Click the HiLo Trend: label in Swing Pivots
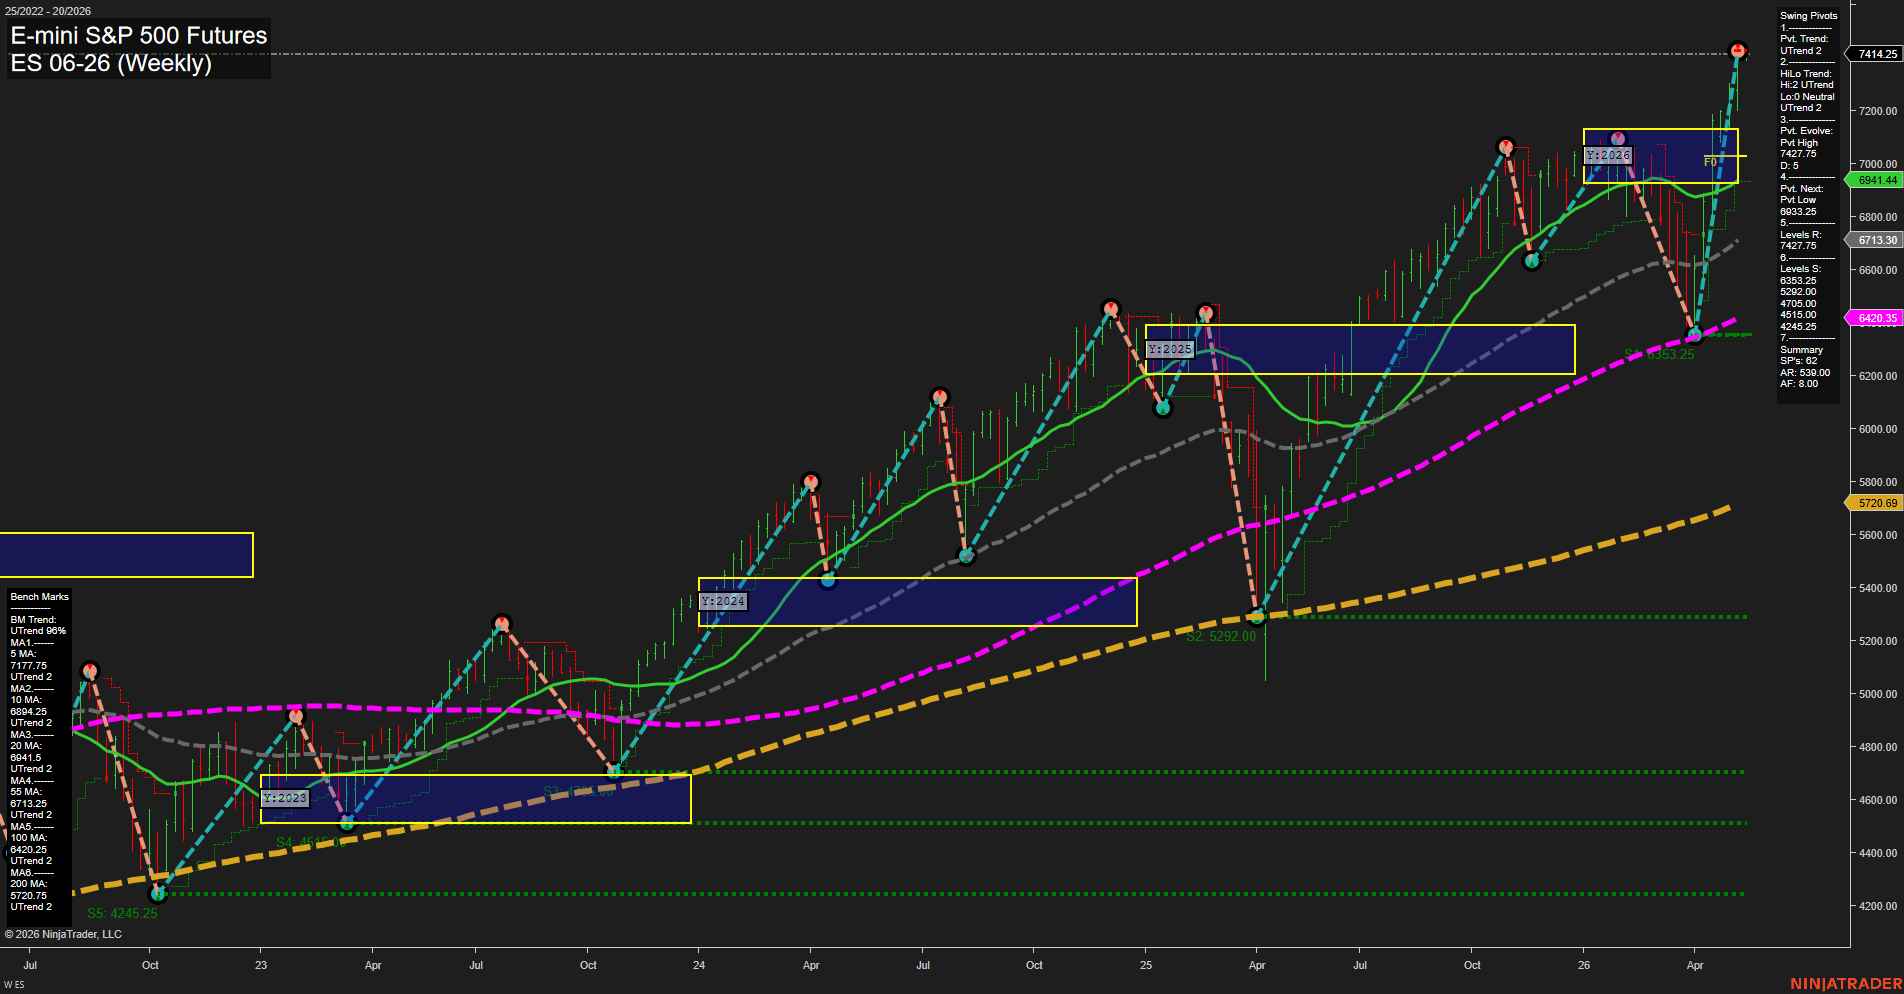The image size is (1904, 994). [x=1806, y=74]
